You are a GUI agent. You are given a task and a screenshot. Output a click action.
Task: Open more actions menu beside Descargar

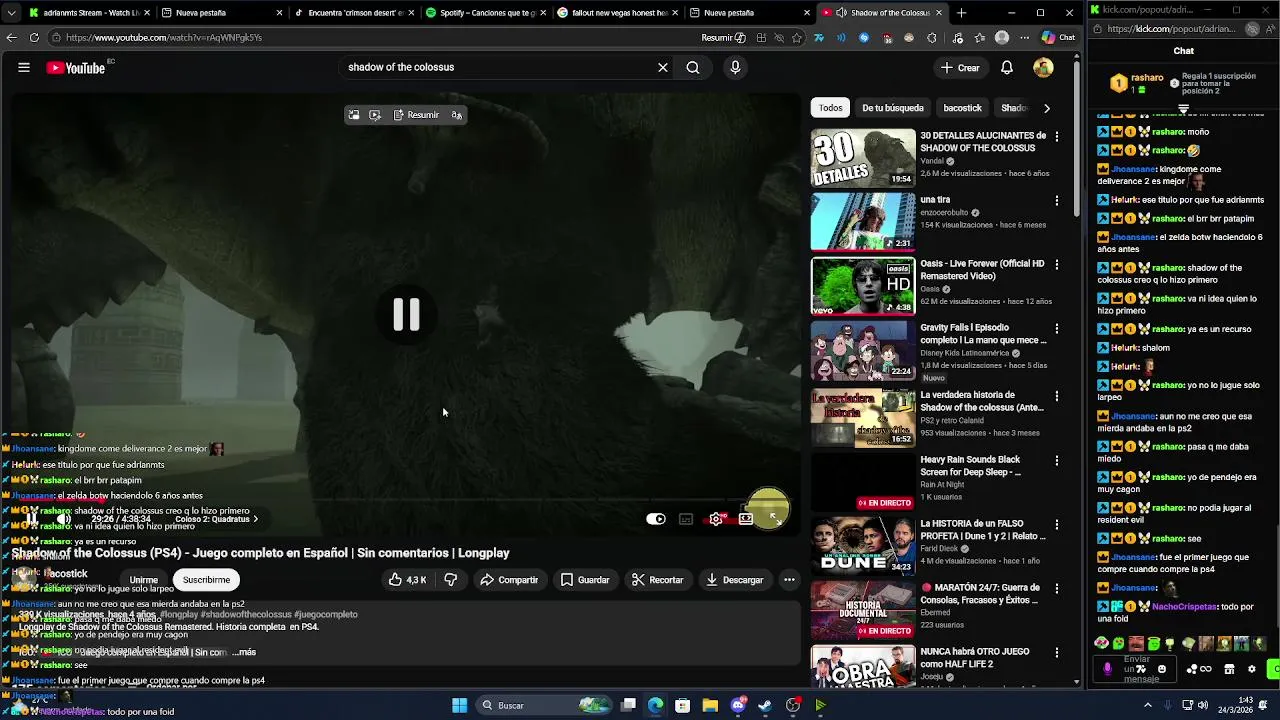click(x=789, y=580)
